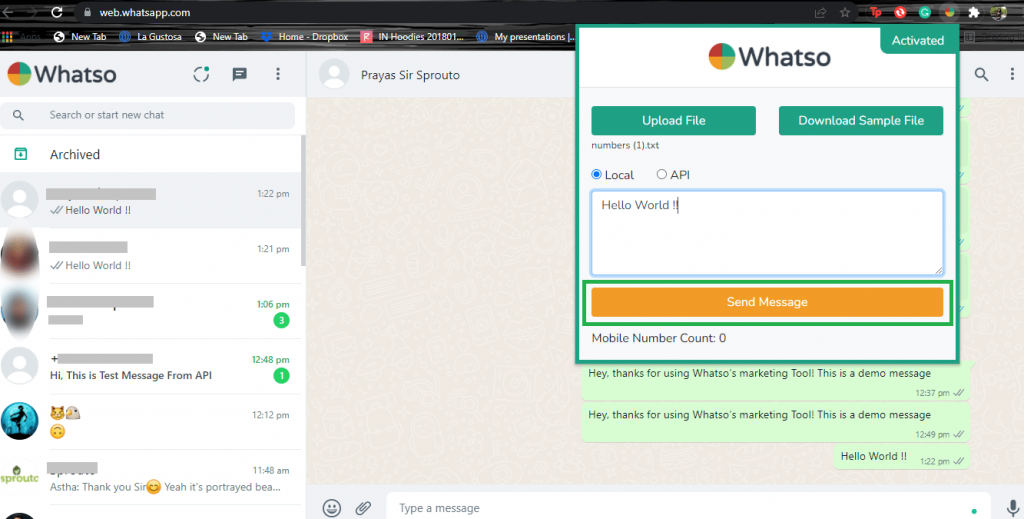Image resolution: width=1024 pixels, height=519 pixels.
Task: Click the chat list scrollbar
Action: point(303,200)
